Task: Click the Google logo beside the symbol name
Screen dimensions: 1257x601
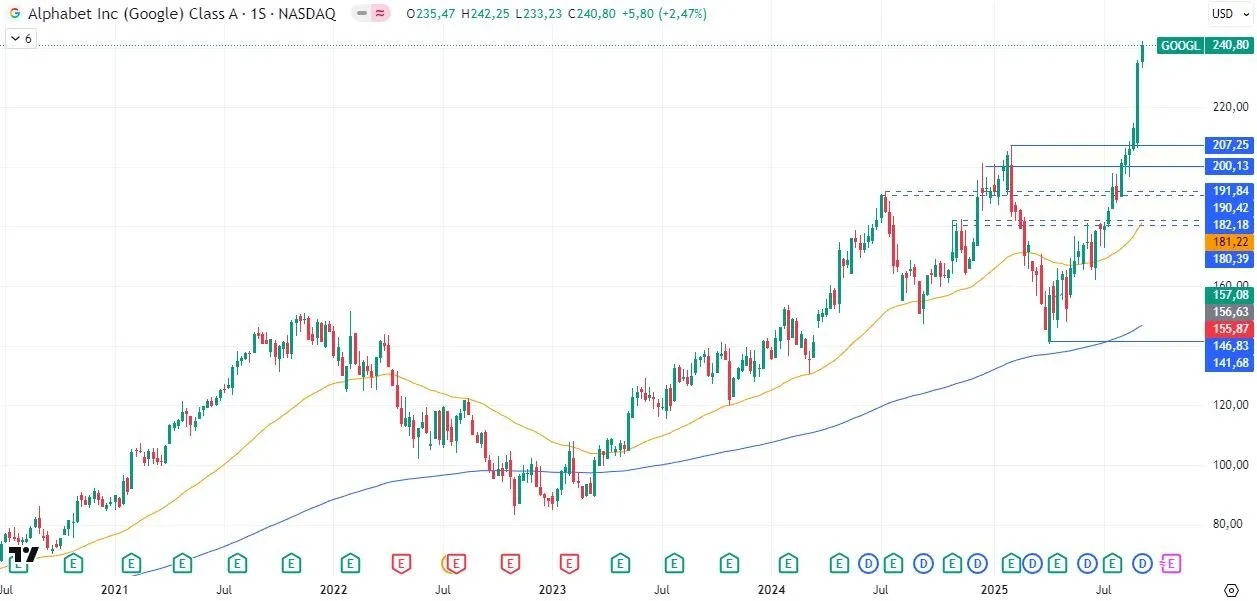Action: coord(14,14)
